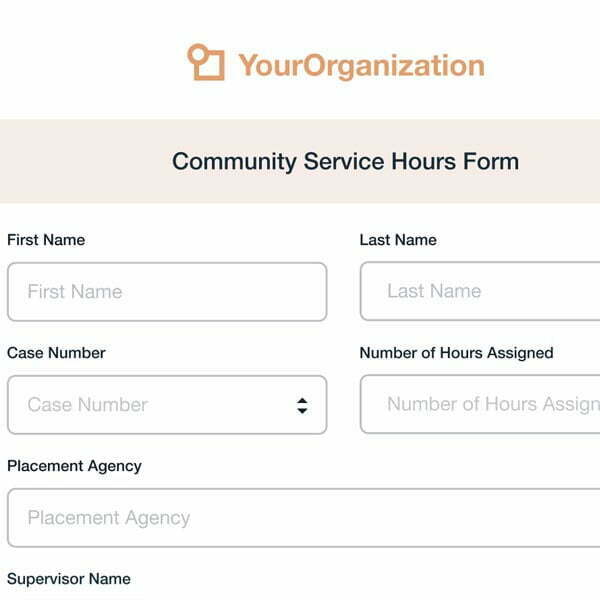Click the Case Number field label

(56, 353)
